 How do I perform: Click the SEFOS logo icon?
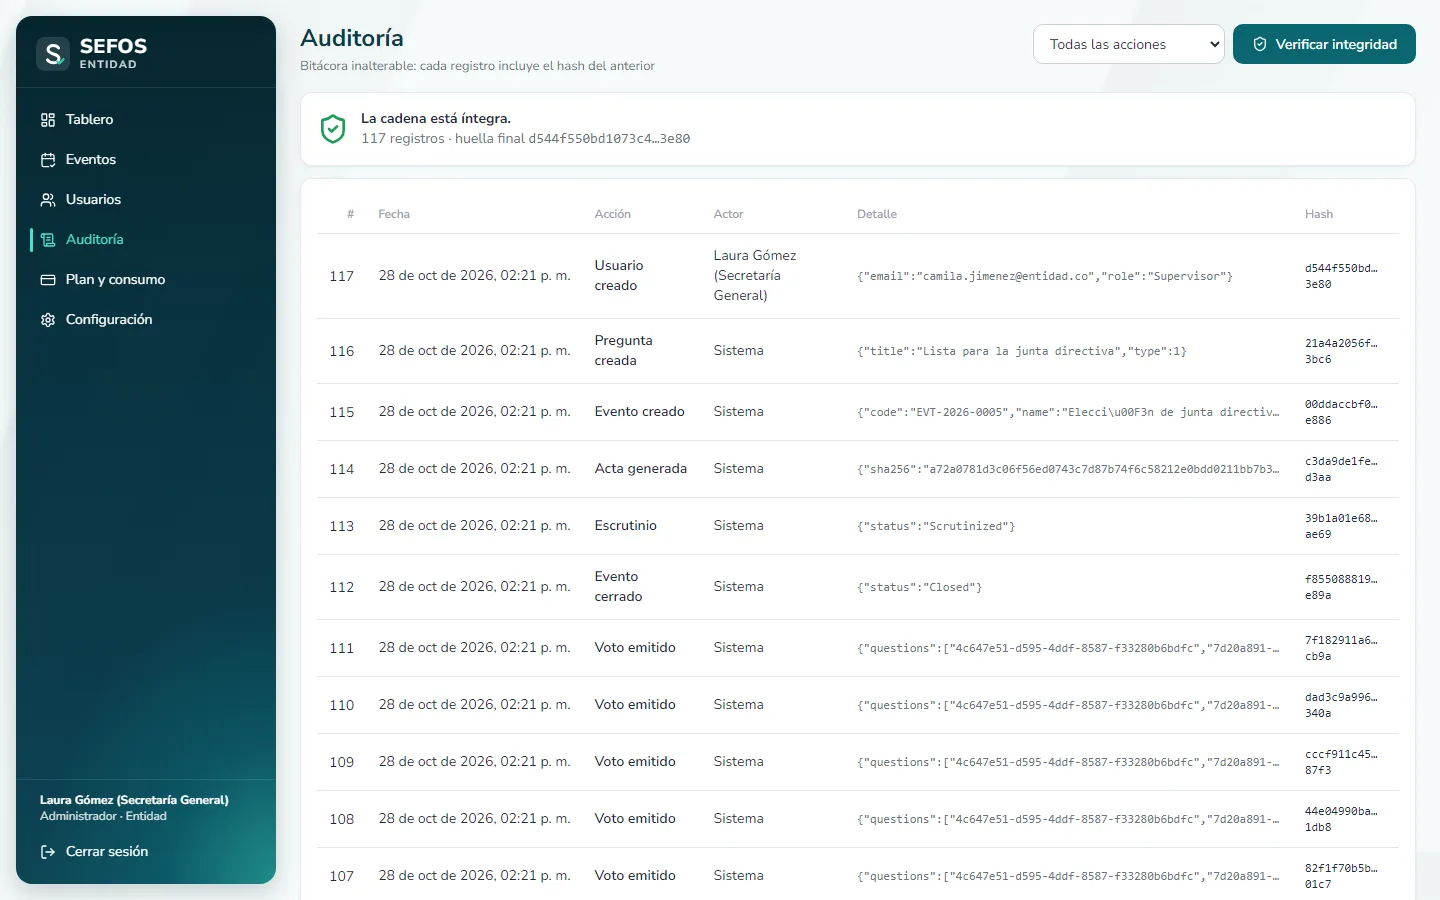pyautogui.click(x=53, y=53)
